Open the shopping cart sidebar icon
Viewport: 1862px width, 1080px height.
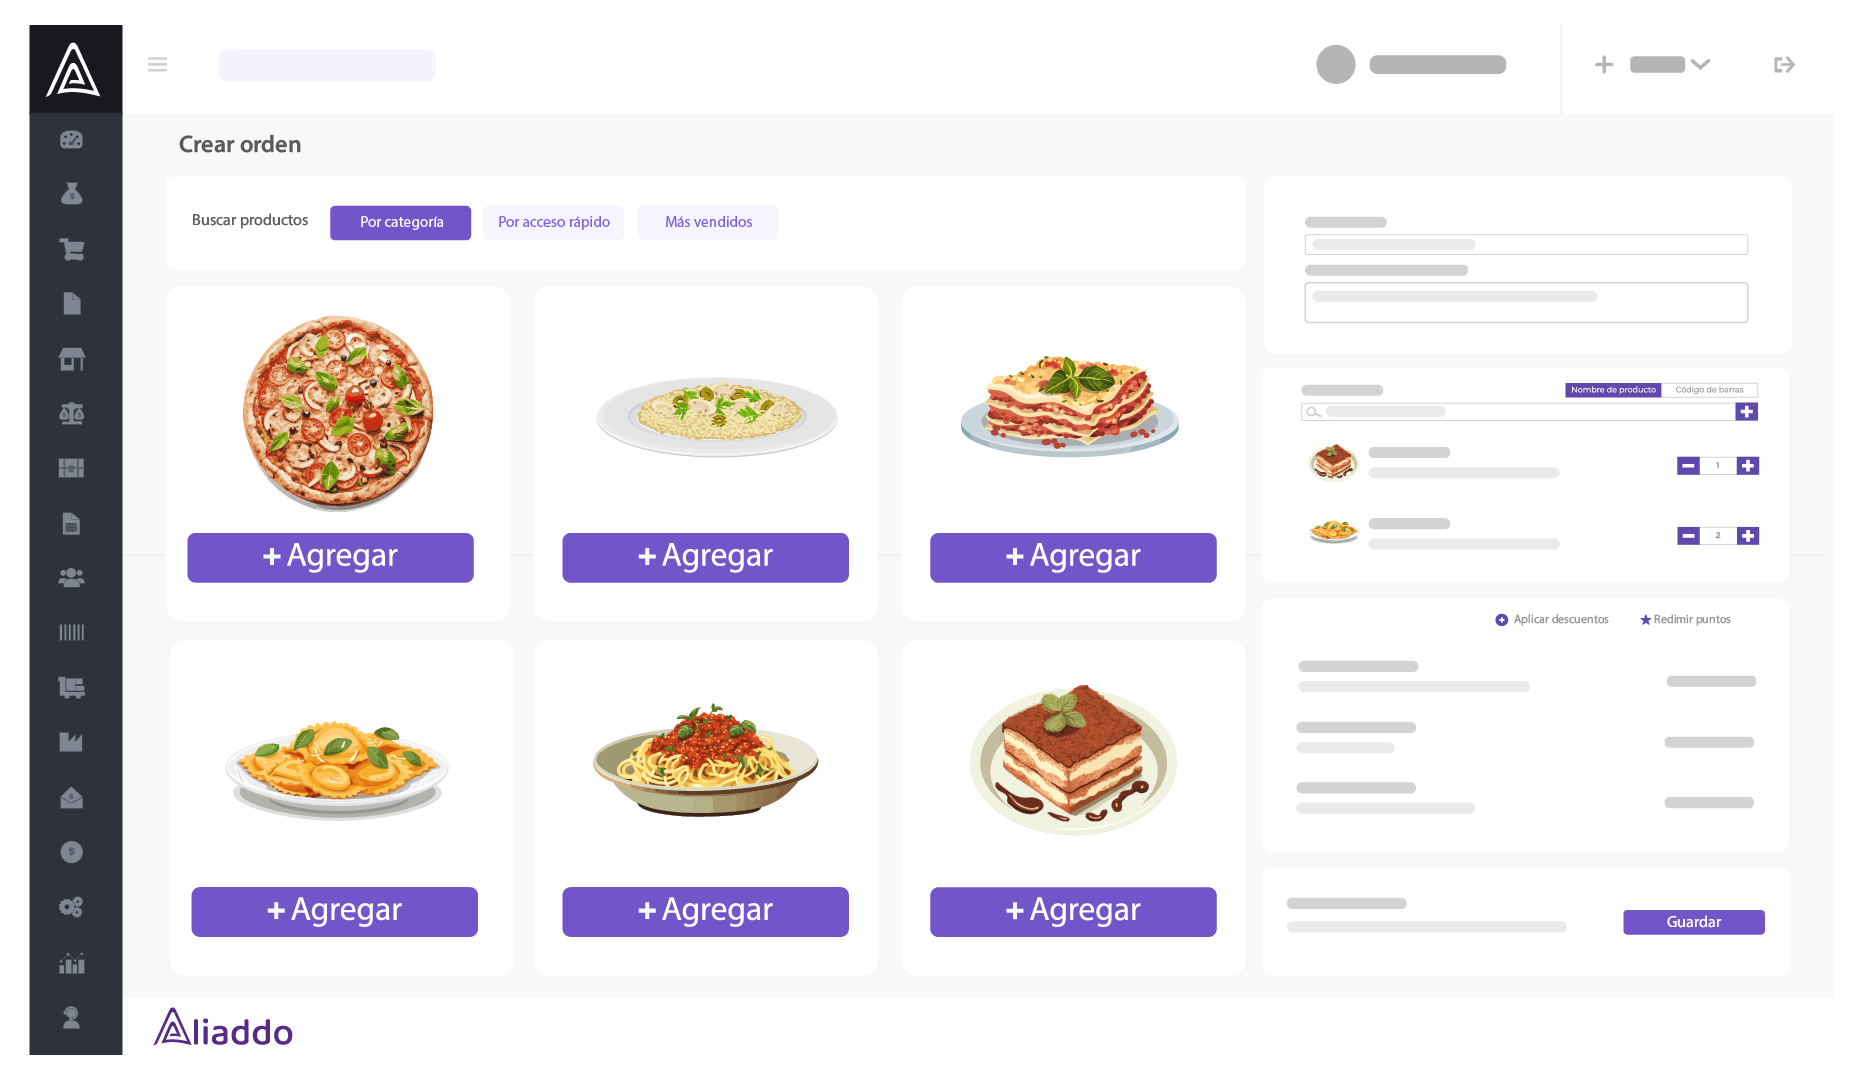click(71, 249)
